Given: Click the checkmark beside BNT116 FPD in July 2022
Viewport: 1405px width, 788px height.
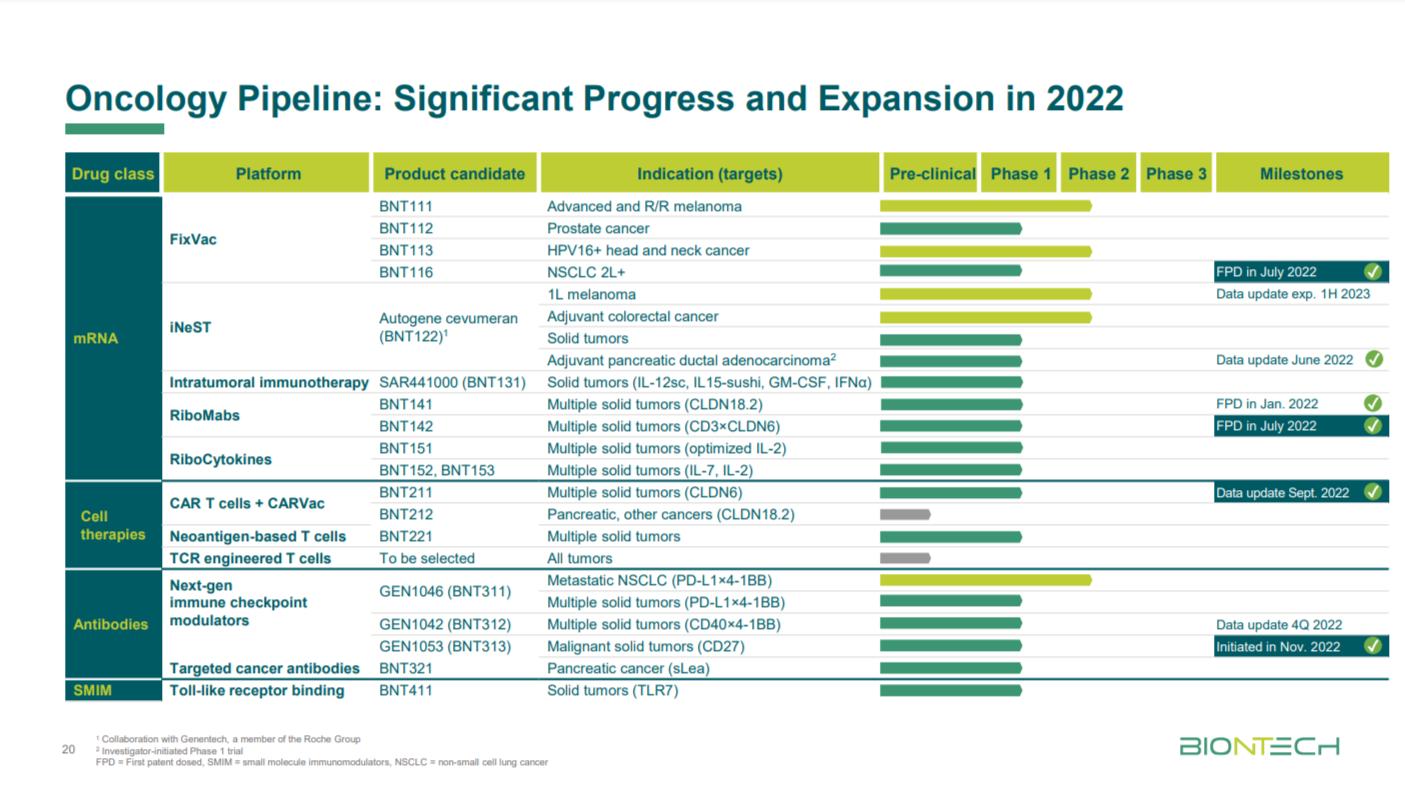Looking at the screenshot, I should coord(1373,272).
